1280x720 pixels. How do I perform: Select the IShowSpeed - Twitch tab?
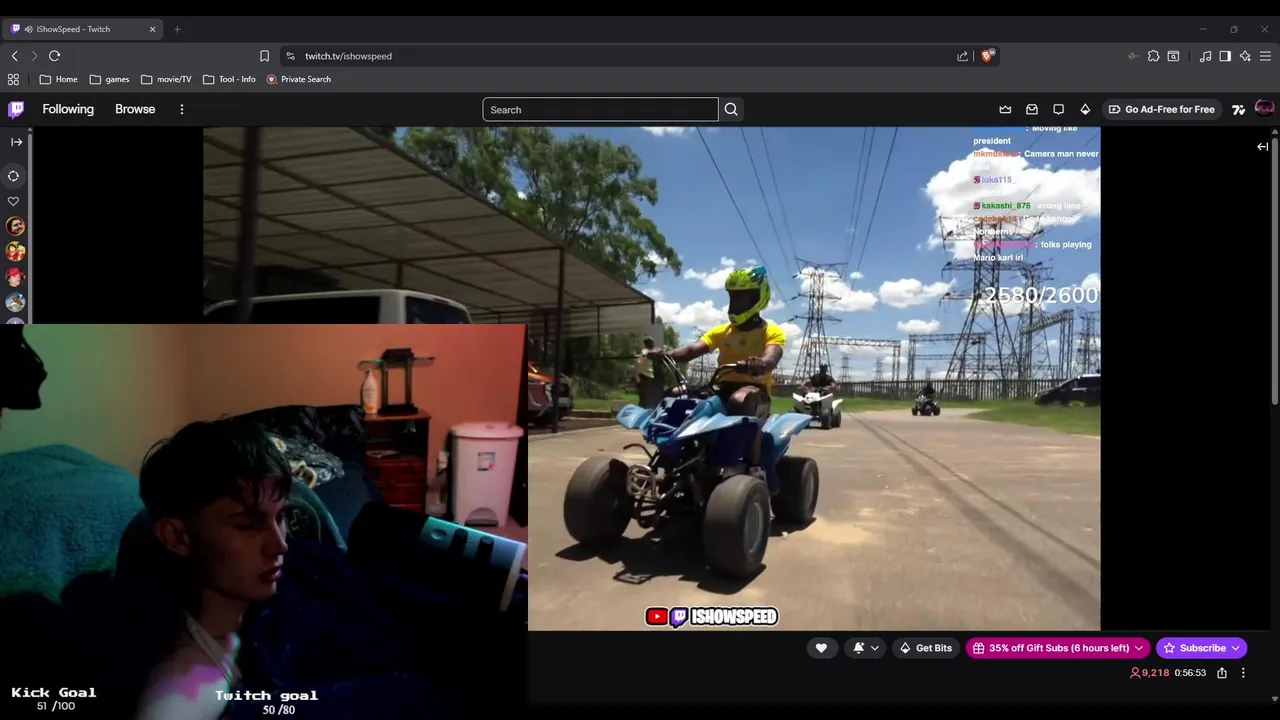point(82,29)
